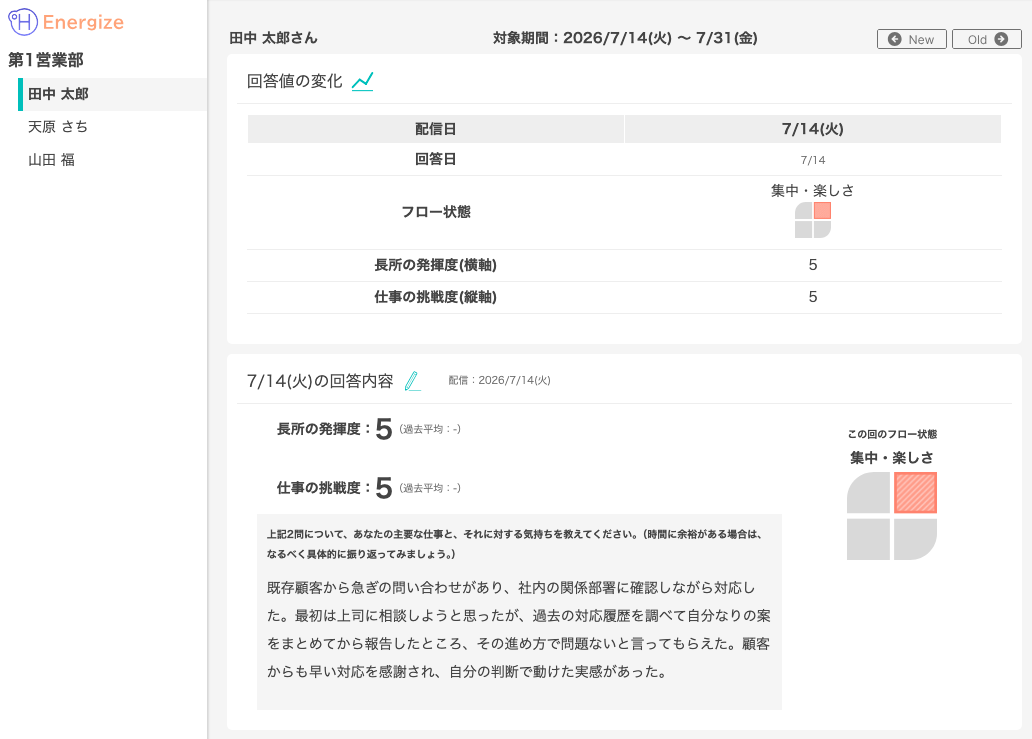Click 仕事の挑戦度(縦軸) row label
Viewport: 1032px width, 739px height.
coord(436,297)
